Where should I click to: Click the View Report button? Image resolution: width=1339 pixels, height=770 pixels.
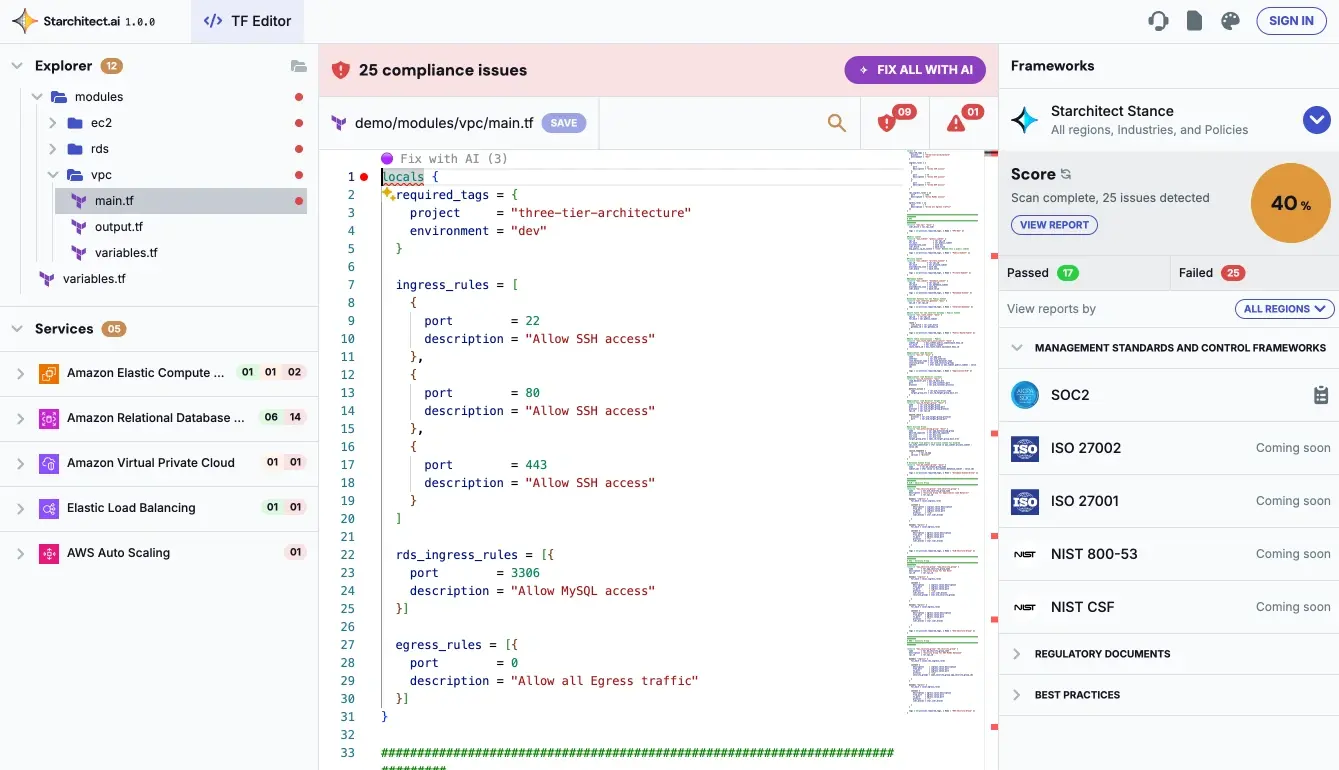[x=1054, y=225]
